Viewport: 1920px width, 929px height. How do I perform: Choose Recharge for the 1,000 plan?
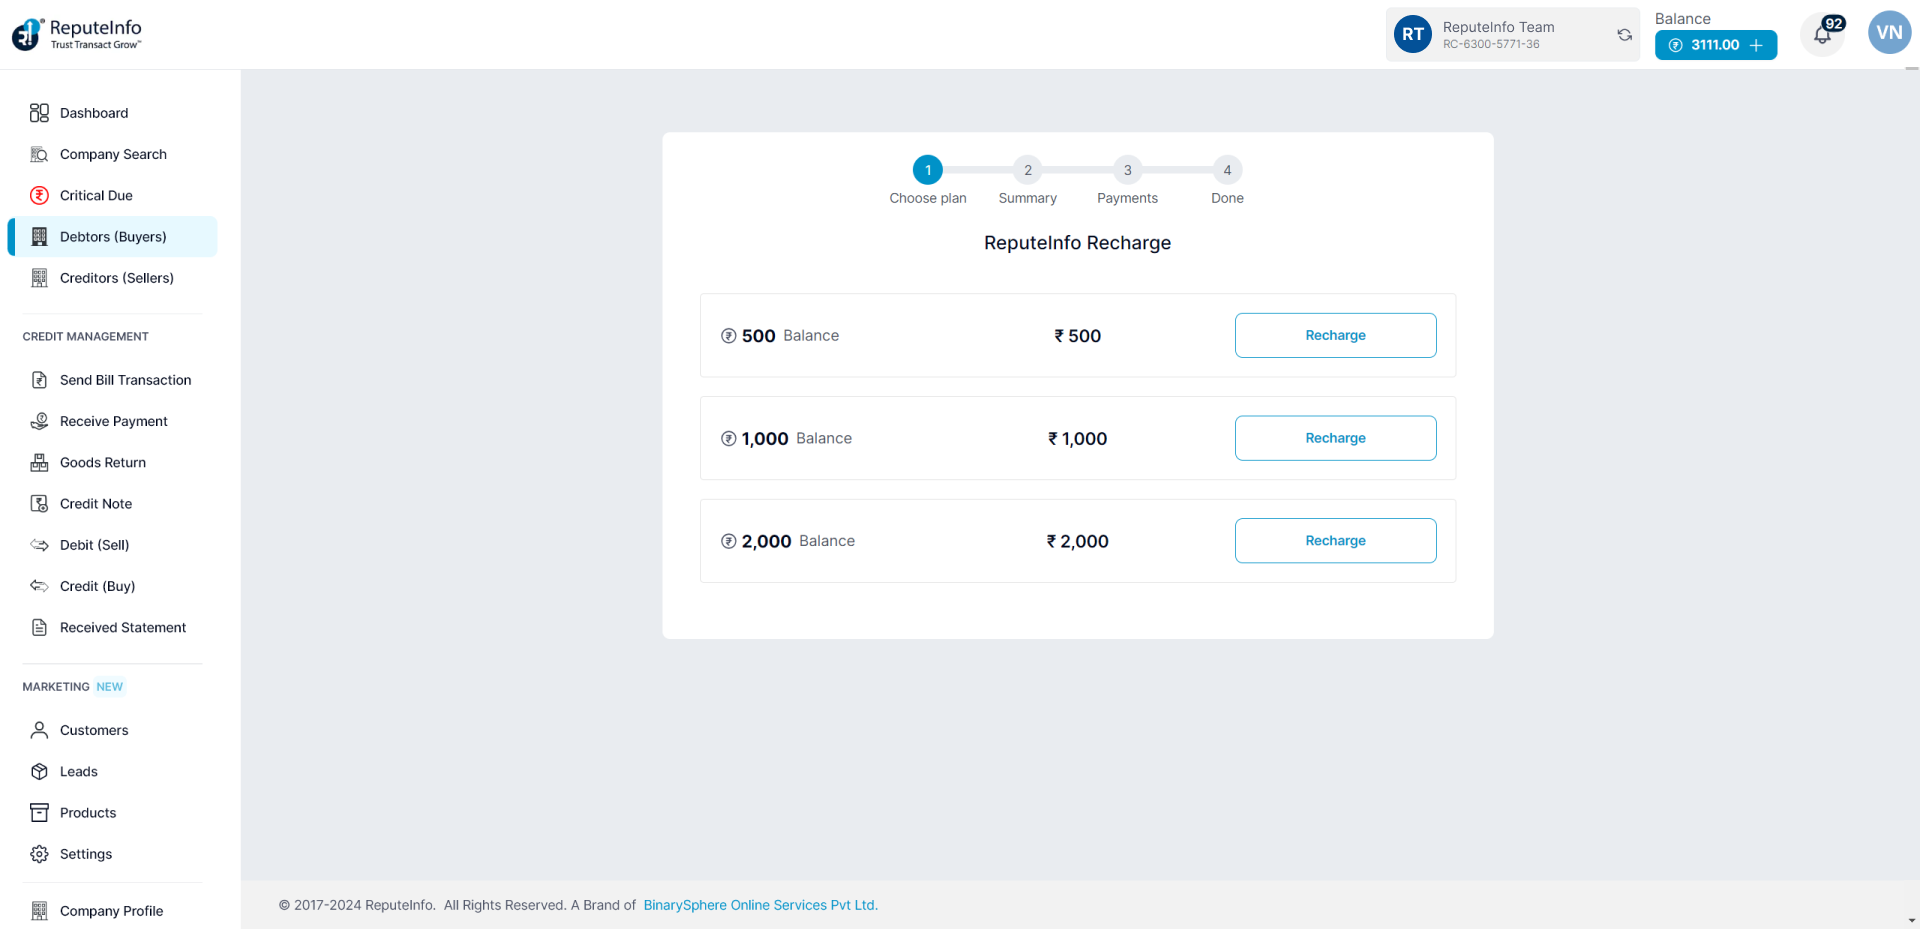[1335, 438]
